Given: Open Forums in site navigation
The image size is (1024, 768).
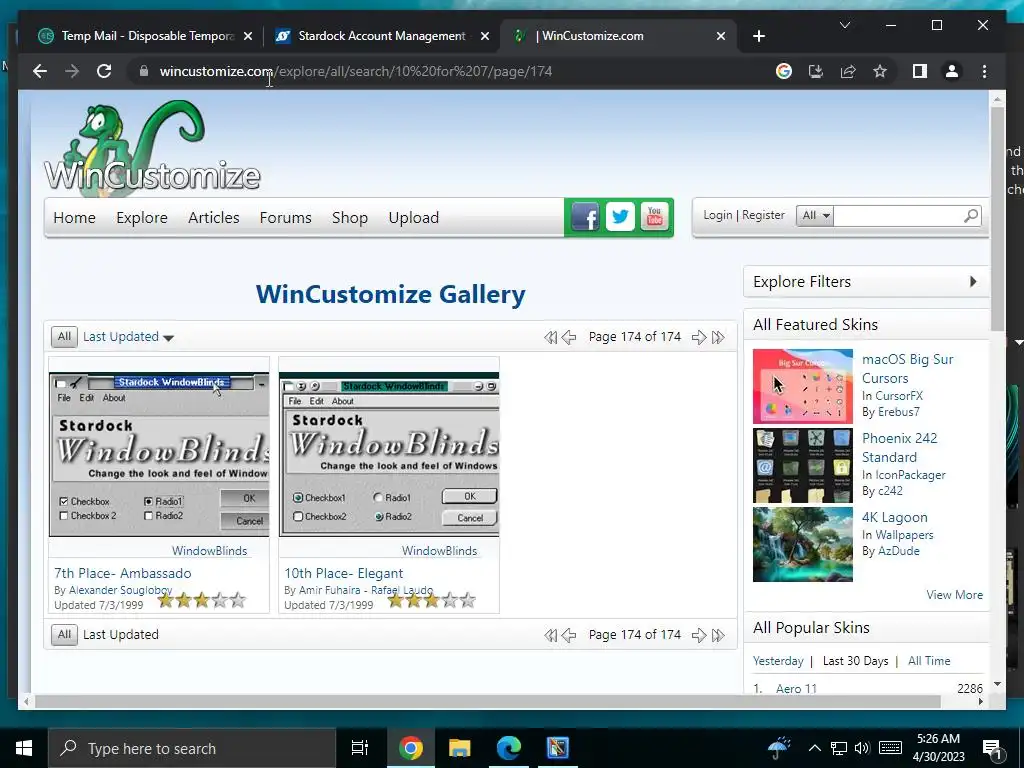Looking at the screenshot, I should (x=285, y=217).
